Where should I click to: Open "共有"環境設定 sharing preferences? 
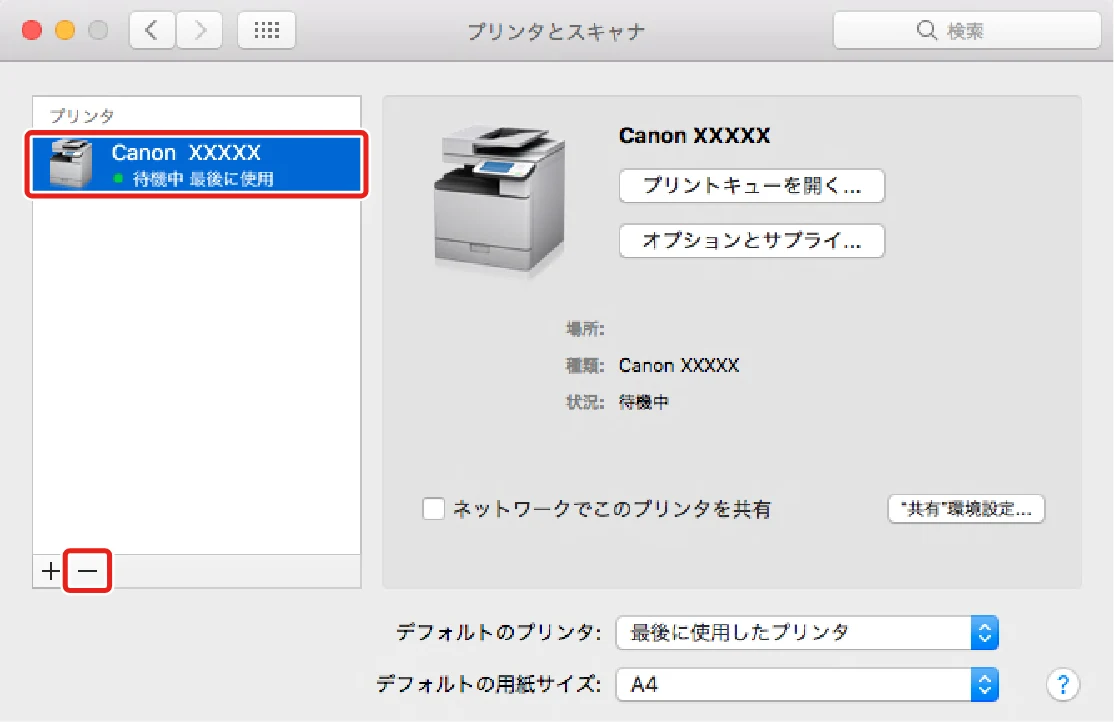[x=966, y=509]
